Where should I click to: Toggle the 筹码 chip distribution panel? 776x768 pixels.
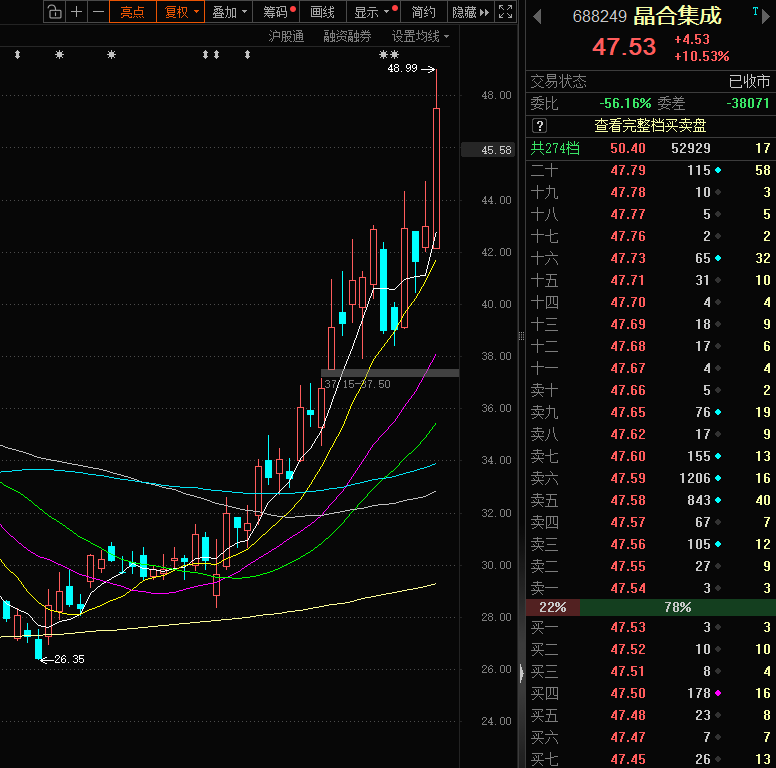click(x=276, y=12)
